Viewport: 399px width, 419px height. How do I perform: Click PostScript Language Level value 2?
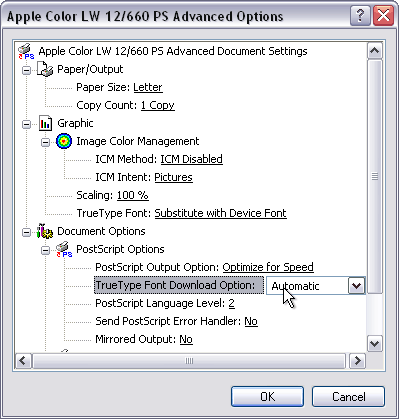[231, 303]
